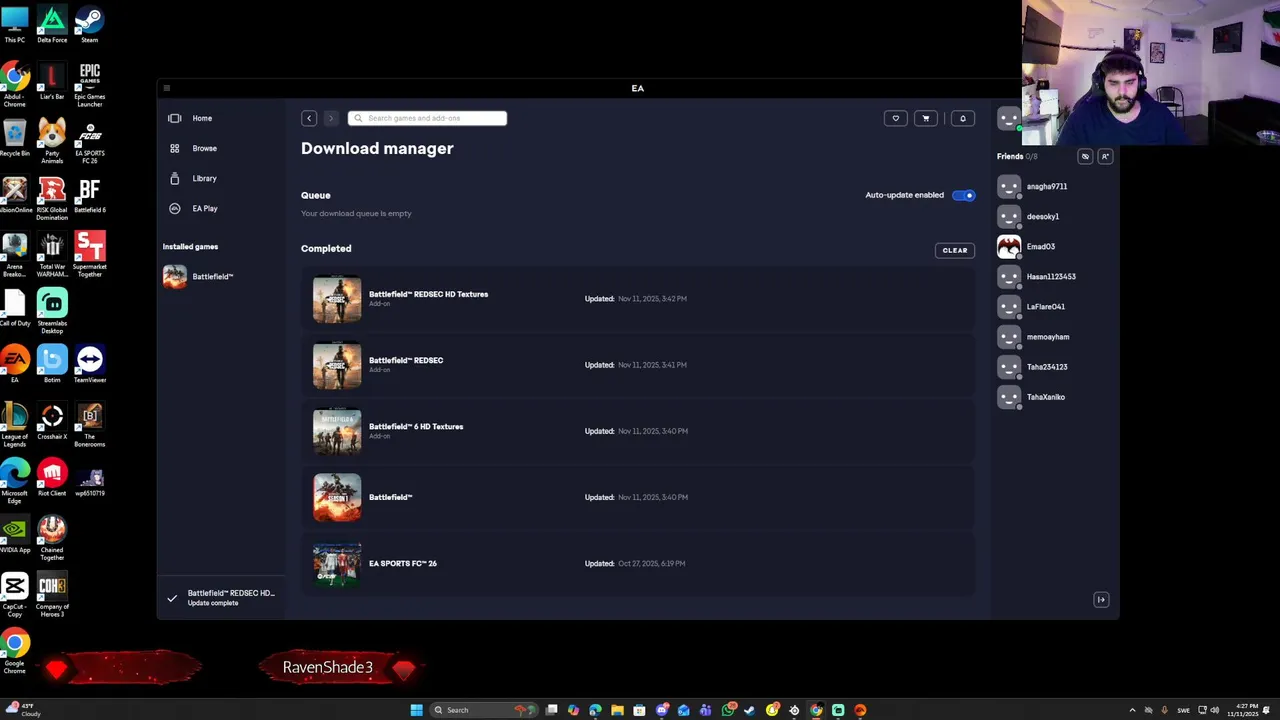Screen dimensions: 1280x720
Task: Go forward with the right arrow button
Action: pyautogui.click(x=331, y=118)
